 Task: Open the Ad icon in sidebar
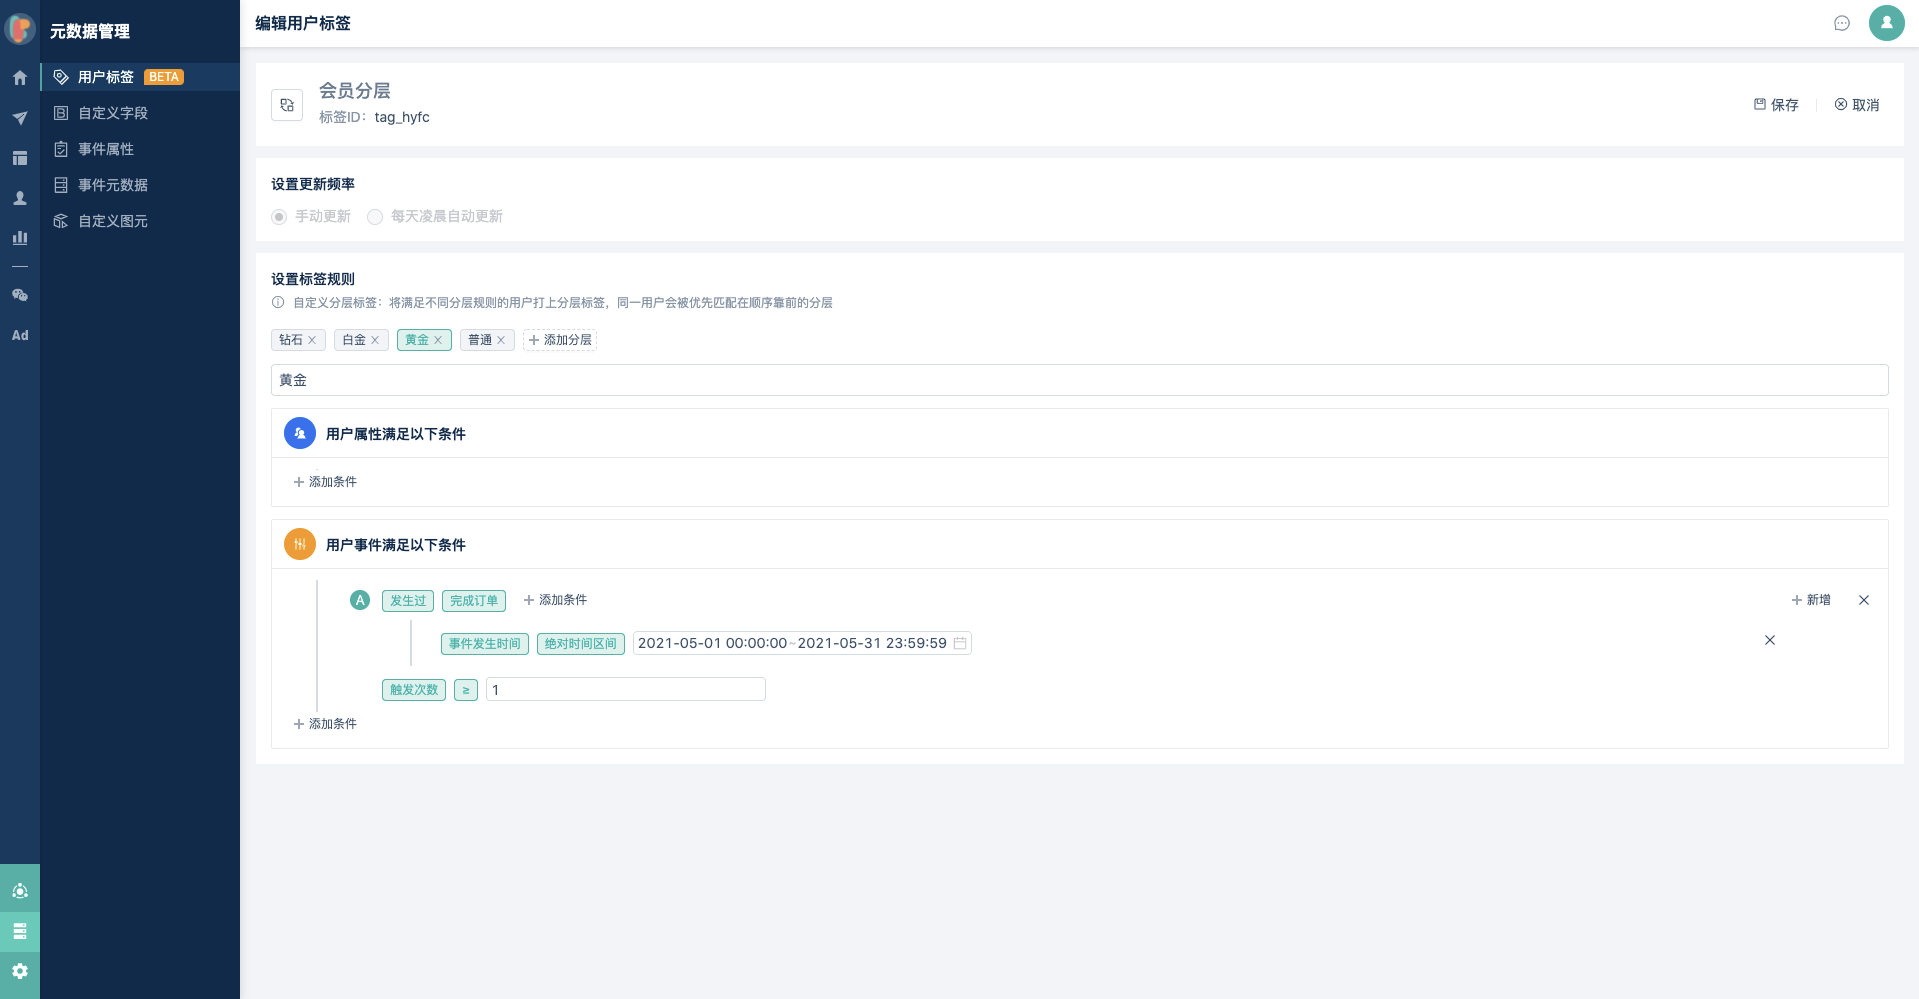[19, 335]
